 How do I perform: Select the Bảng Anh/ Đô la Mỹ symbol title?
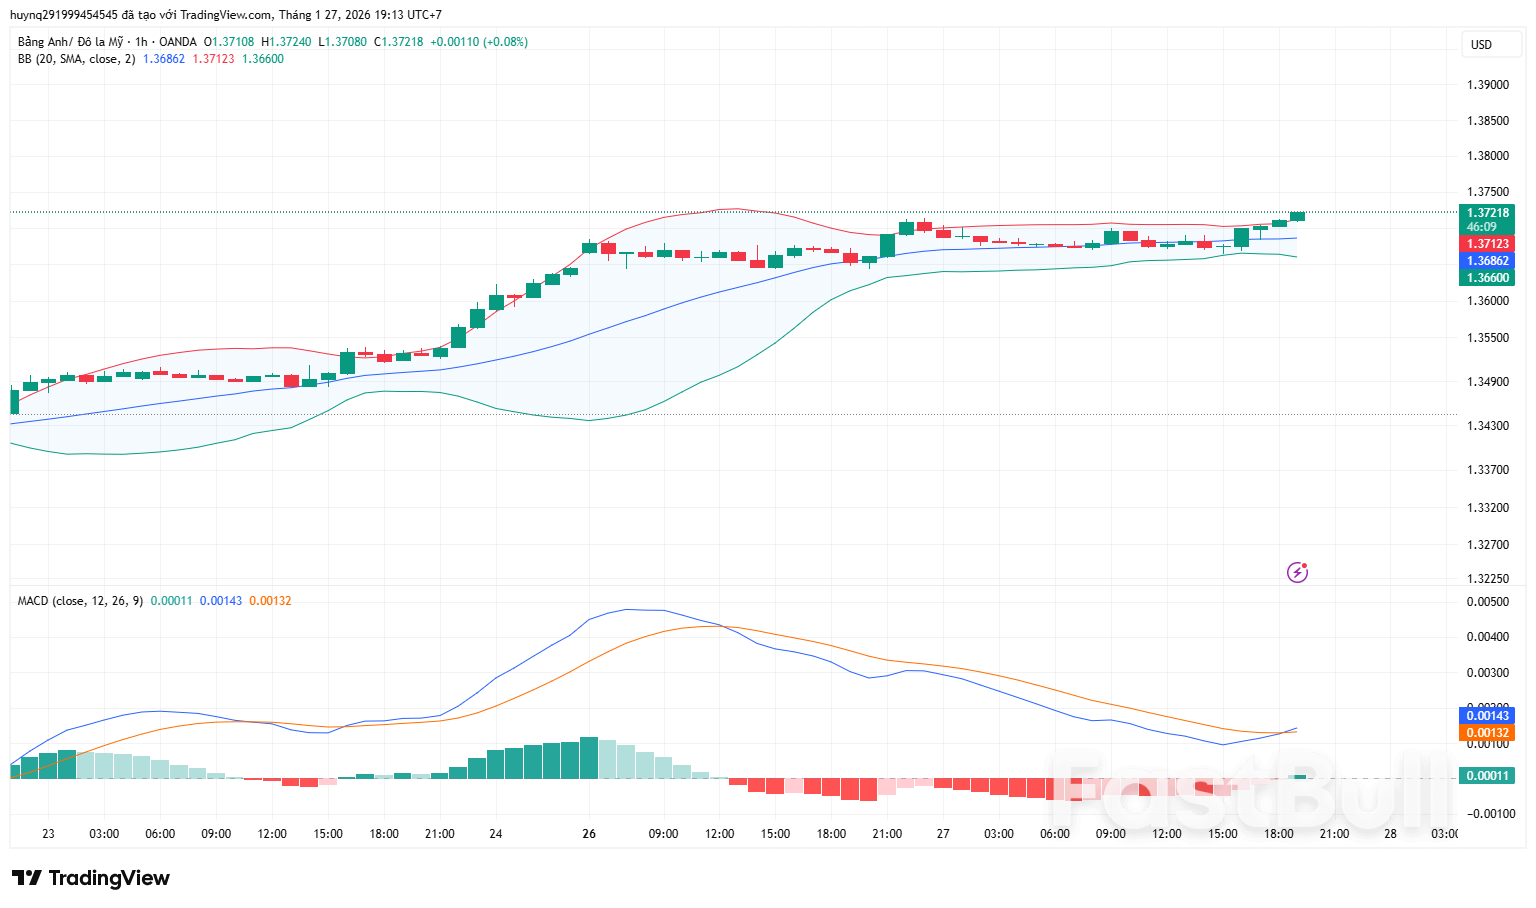pyautogui.click(x=70, y=42)
